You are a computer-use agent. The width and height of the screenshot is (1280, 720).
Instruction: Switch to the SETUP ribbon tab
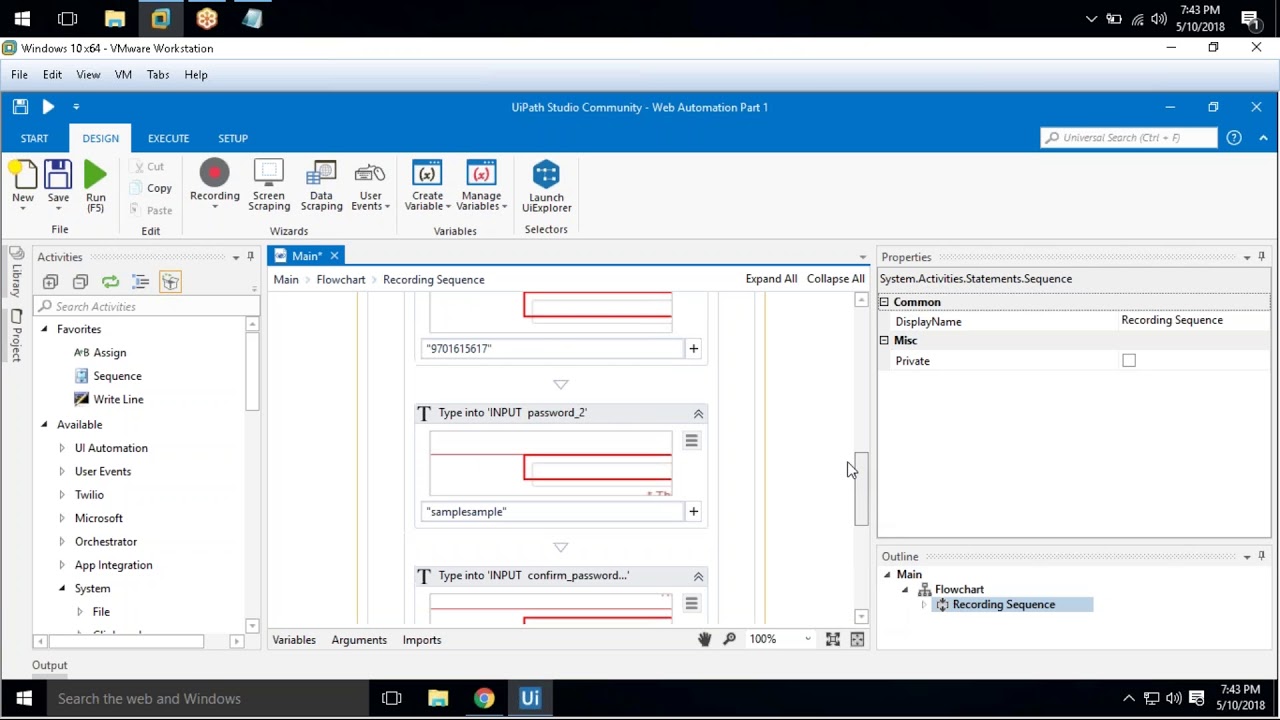(233, 138)
